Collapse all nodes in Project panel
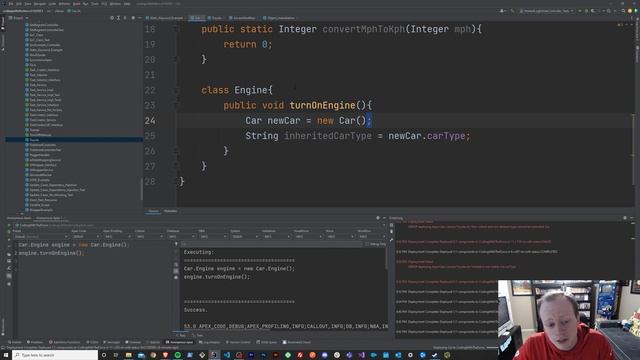The image size is (640, 360). pos(125,18)
